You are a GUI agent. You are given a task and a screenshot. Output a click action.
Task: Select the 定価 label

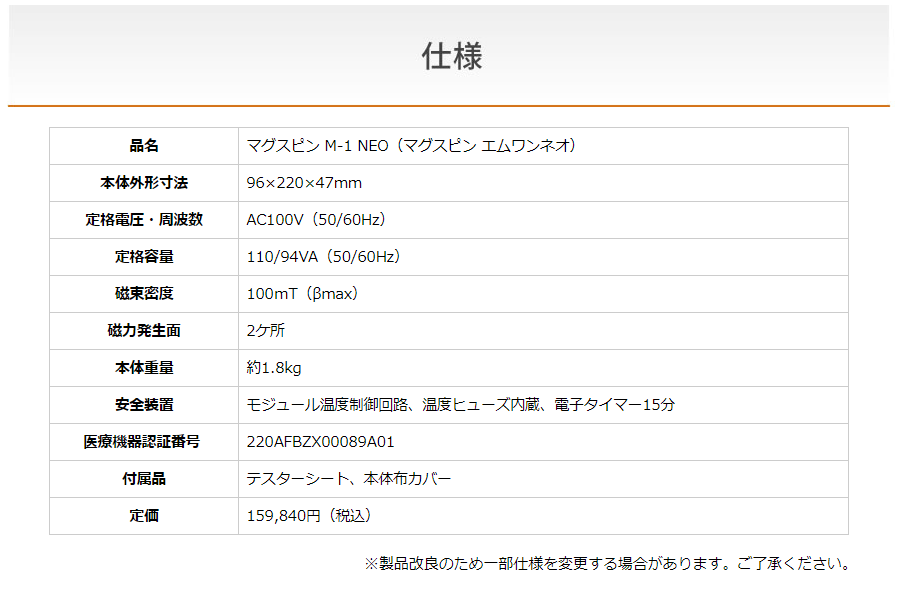click(x=144, y=516)
